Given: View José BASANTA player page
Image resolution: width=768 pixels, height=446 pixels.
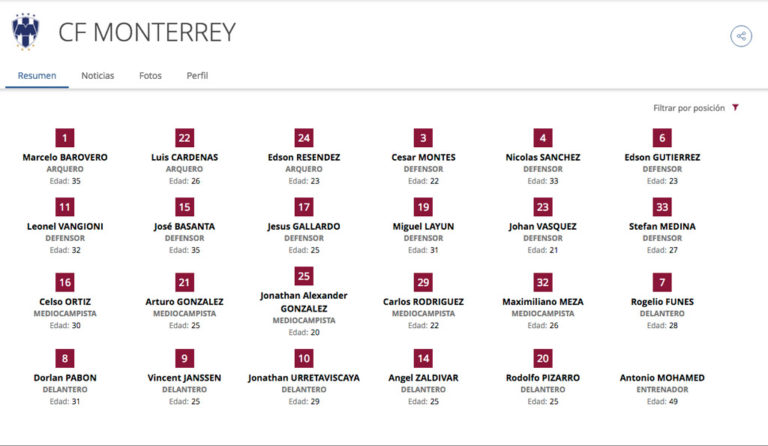Looking at the screenshot, I should 184,226.
